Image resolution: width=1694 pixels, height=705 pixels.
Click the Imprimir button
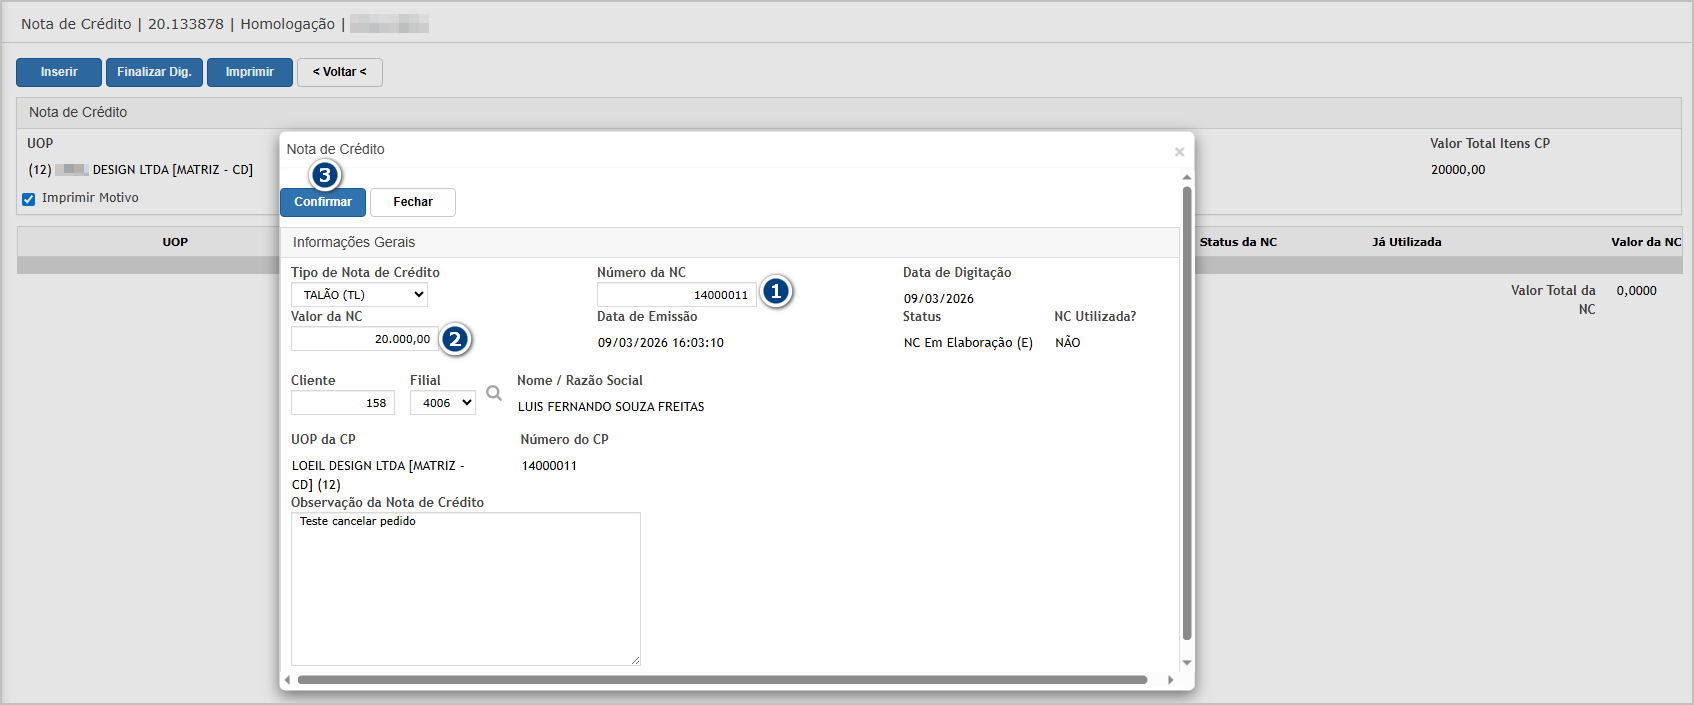[x=249, y=72]
